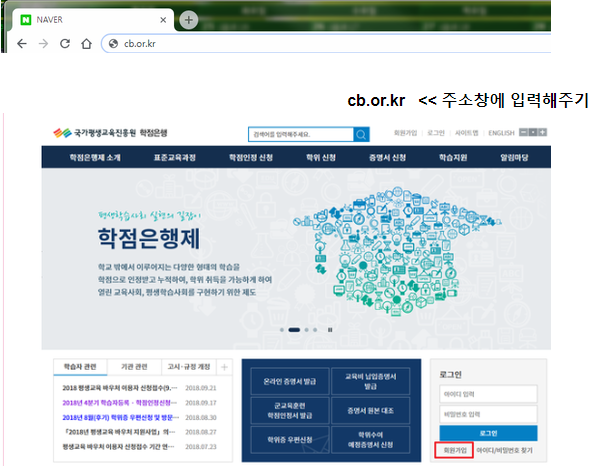Select the 고시·규정 개정 notice tab
Screen dimensions: 610x466
pyautogui.click(x=189, y=367)
